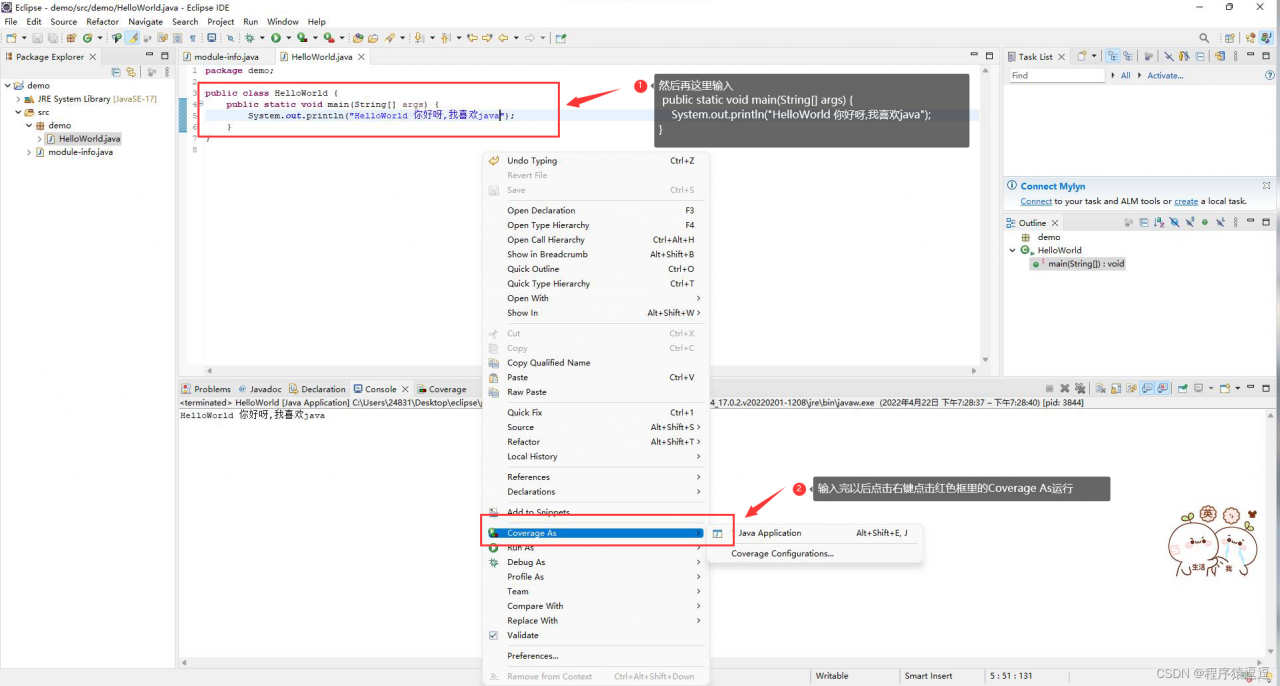Toggle Show Console on standard error change
Screen dimensions: 1280x686
pyautogui.click(x=1164, y=388)
